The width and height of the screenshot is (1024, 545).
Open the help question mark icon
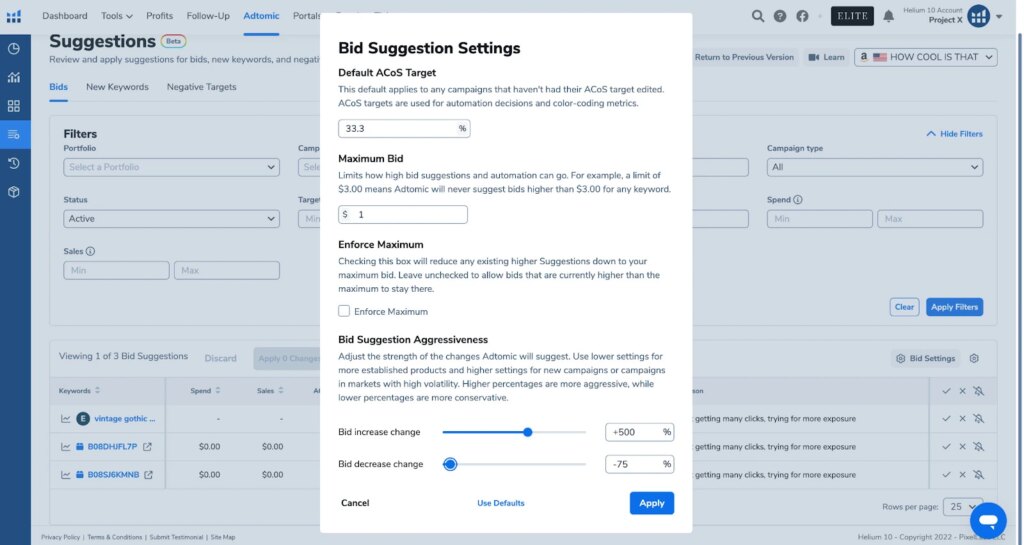coord(780,16)
